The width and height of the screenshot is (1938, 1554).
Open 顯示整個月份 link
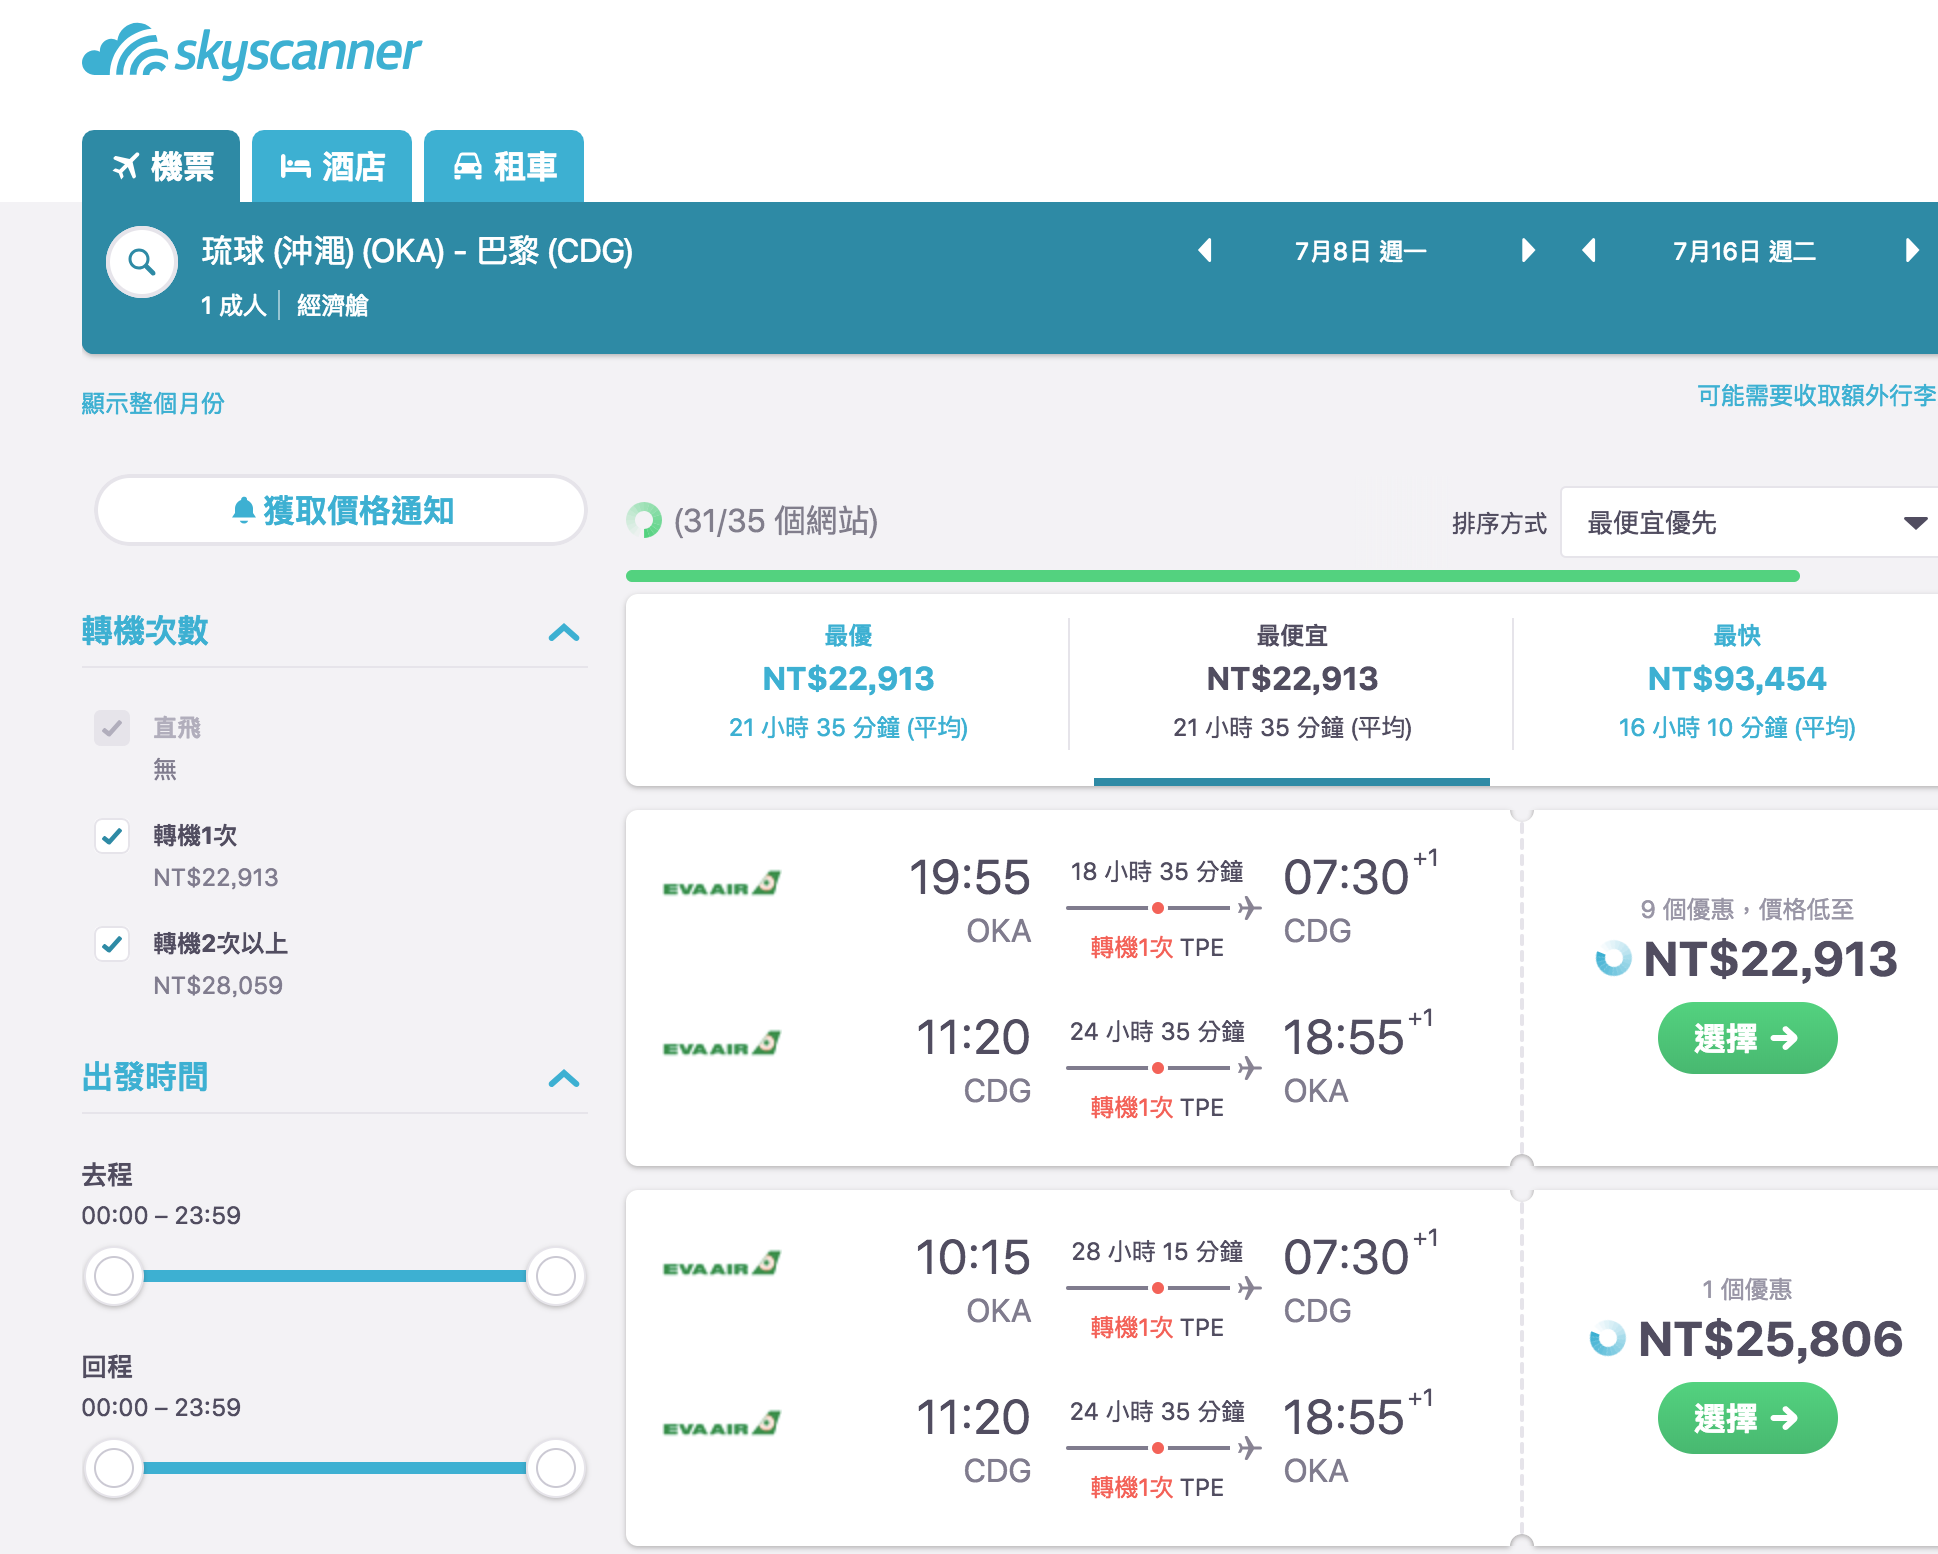coord(153,403)
